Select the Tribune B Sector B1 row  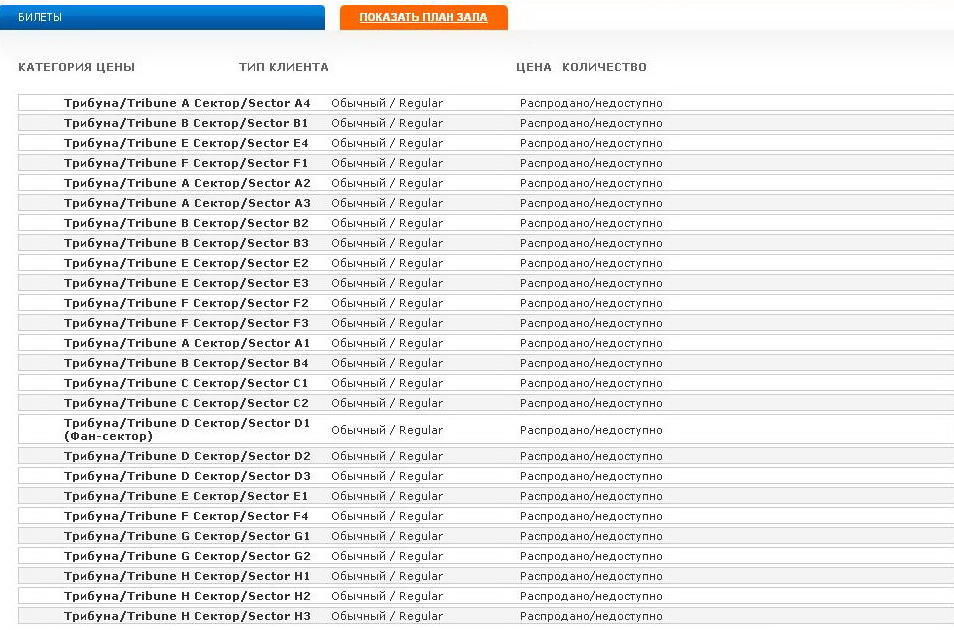[x=186, y=123]
